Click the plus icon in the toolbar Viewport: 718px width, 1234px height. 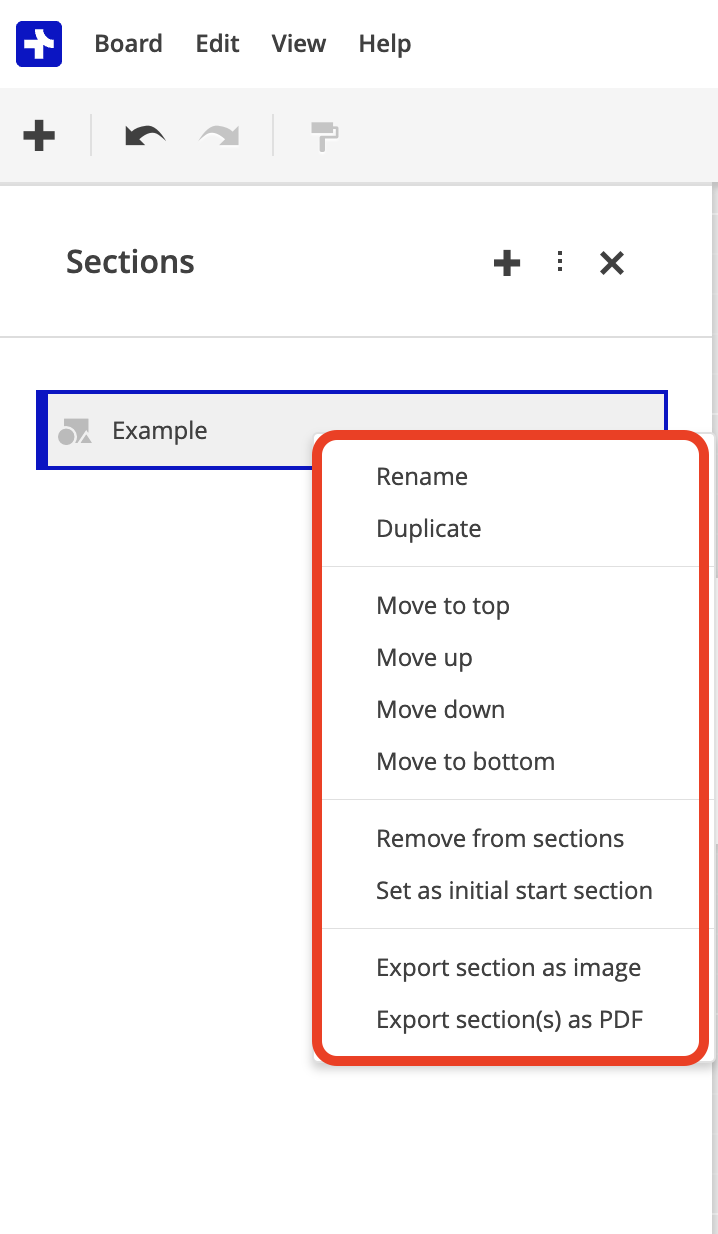39,135
